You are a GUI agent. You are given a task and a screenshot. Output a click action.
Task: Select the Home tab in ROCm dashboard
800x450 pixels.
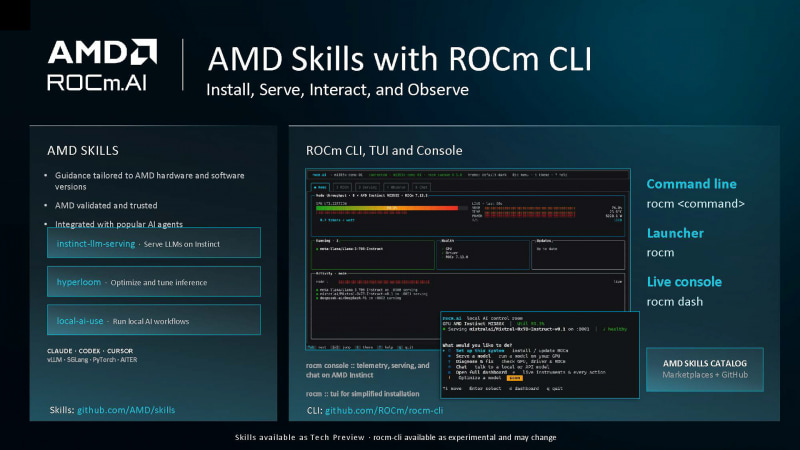point(320,187)
